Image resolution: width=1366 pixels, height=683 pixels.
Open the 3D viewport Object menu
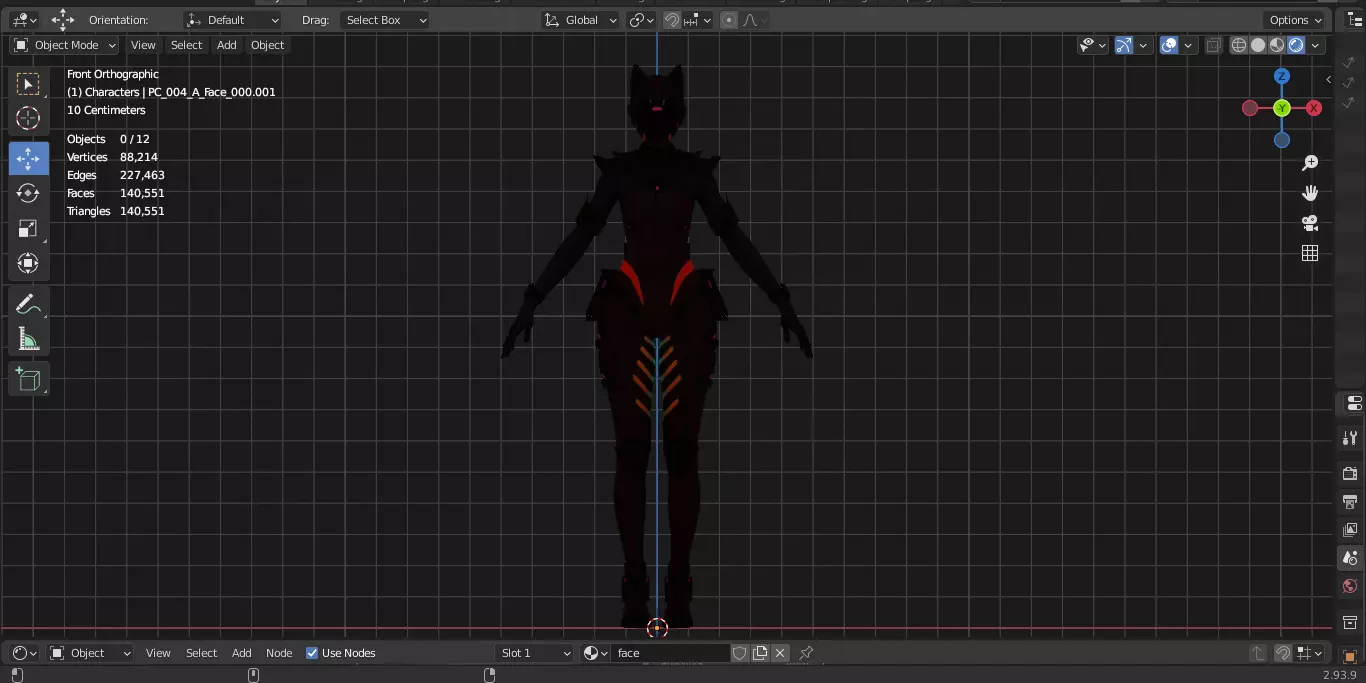267,45
